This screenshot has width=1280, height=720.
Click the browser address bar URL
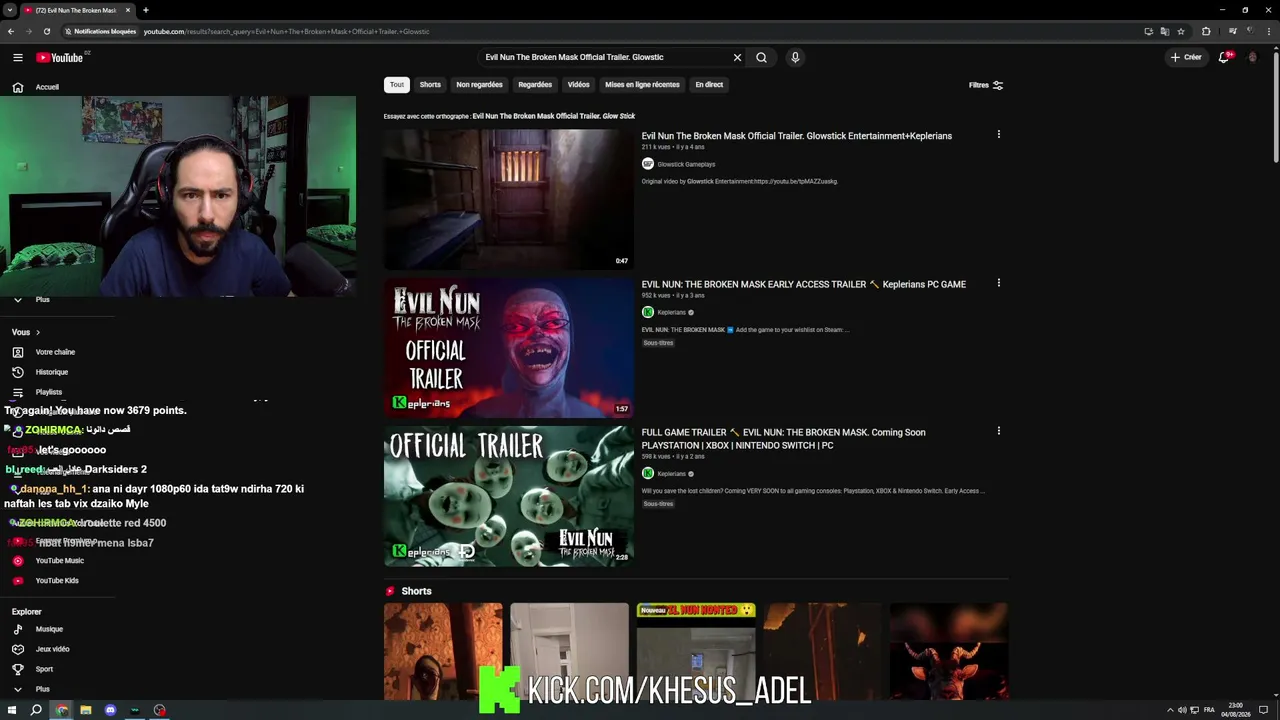286,31
